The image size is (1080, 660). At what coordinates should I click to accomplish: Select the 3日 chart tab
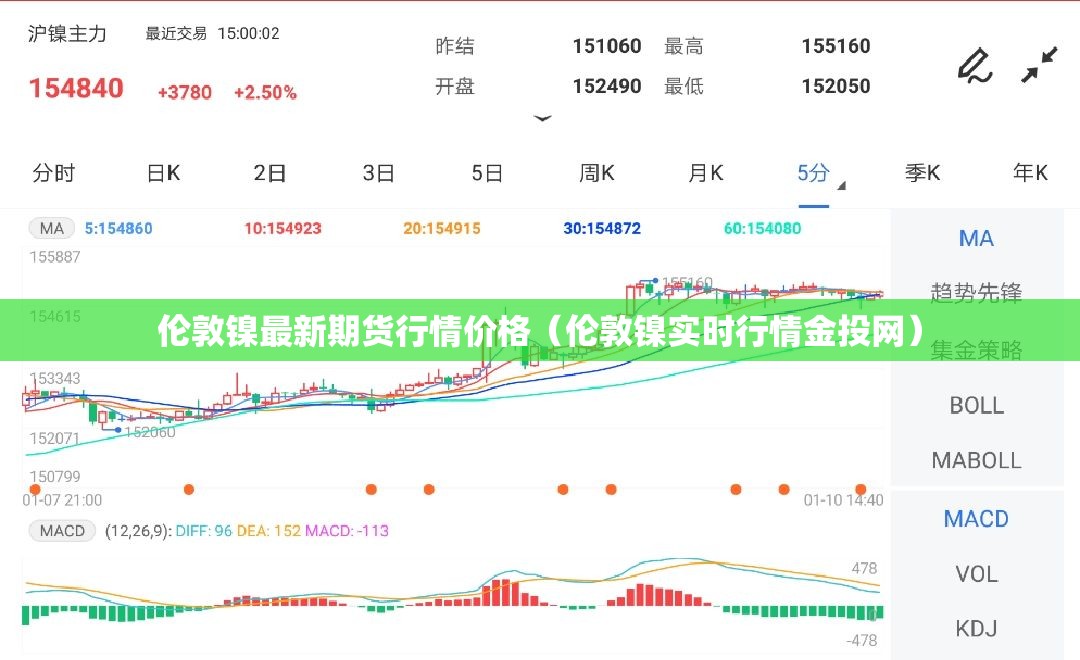pyautogui.click(x=378, y=173)
